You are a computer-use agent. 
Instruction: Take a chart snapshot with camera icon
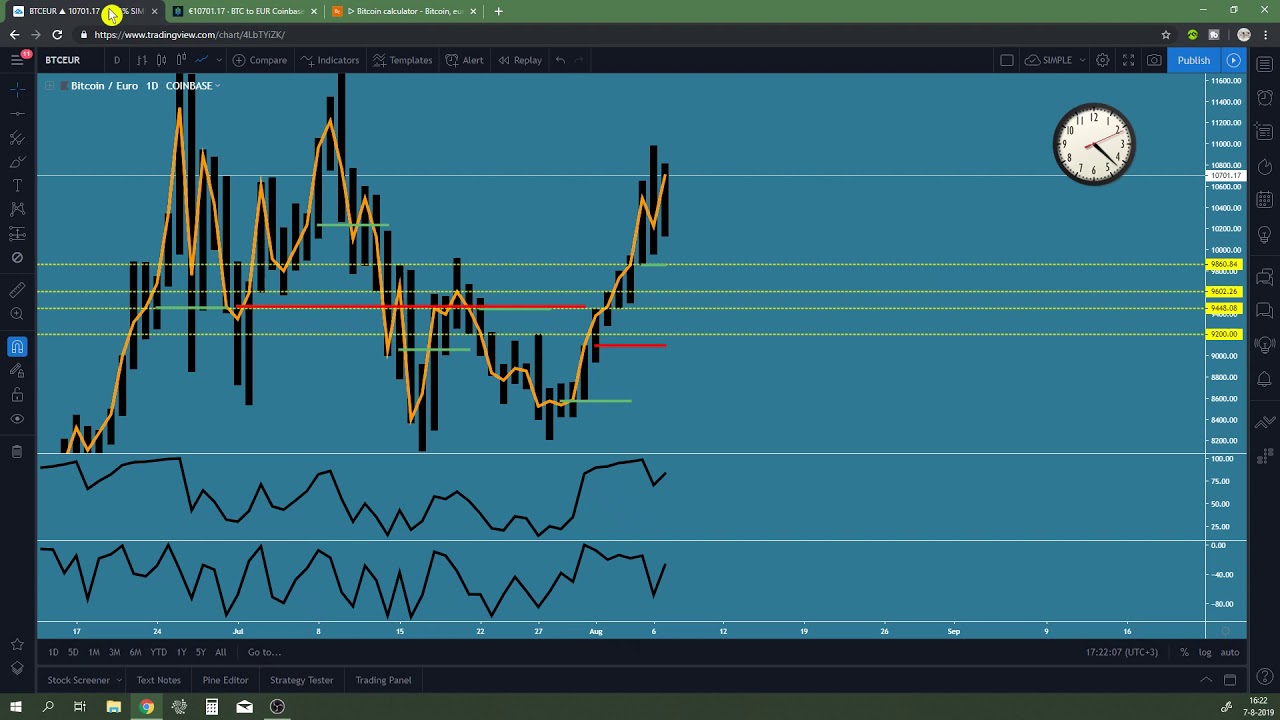pos(1154,60)
